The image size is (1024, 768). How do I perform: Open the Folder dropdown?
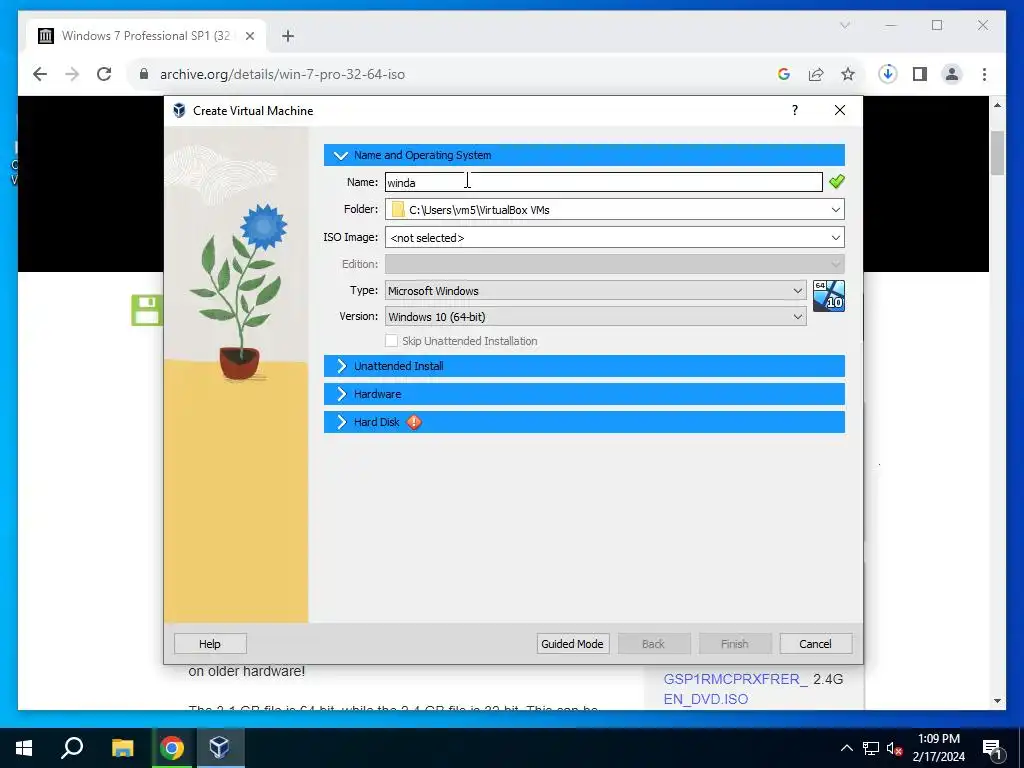pos(835,210)
